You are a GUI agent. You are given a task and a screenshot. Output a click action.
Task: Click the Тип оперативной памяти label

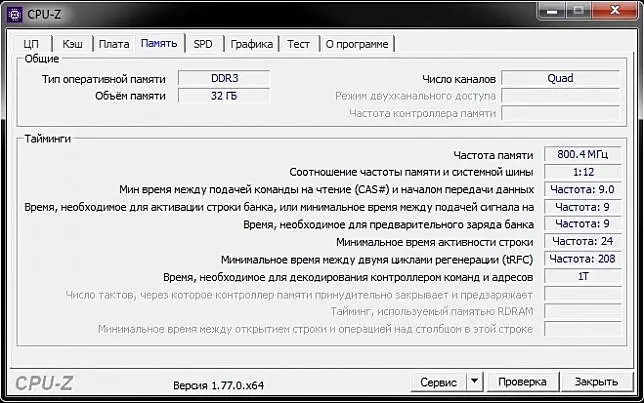pyautogui.click(x=104, y=79)
